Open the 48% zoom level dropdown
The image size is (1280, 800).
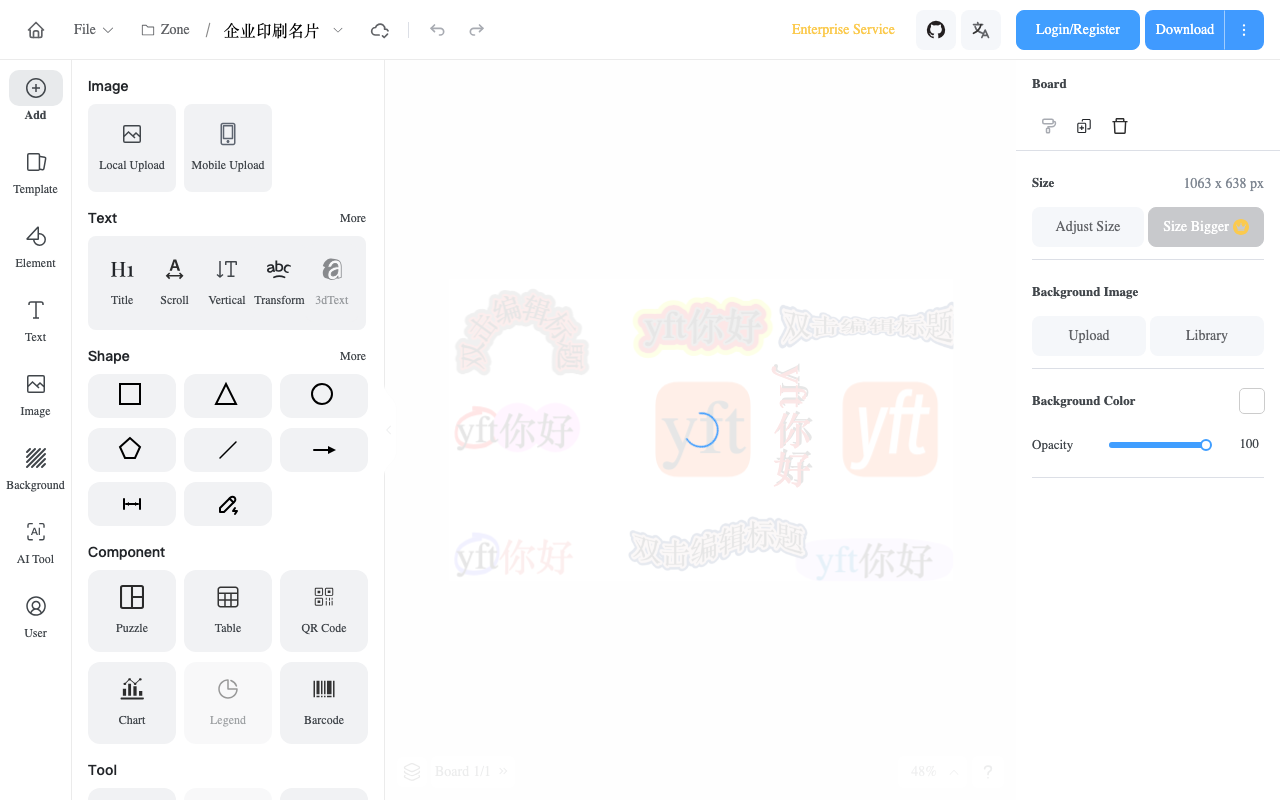click(x=935, y=771)
